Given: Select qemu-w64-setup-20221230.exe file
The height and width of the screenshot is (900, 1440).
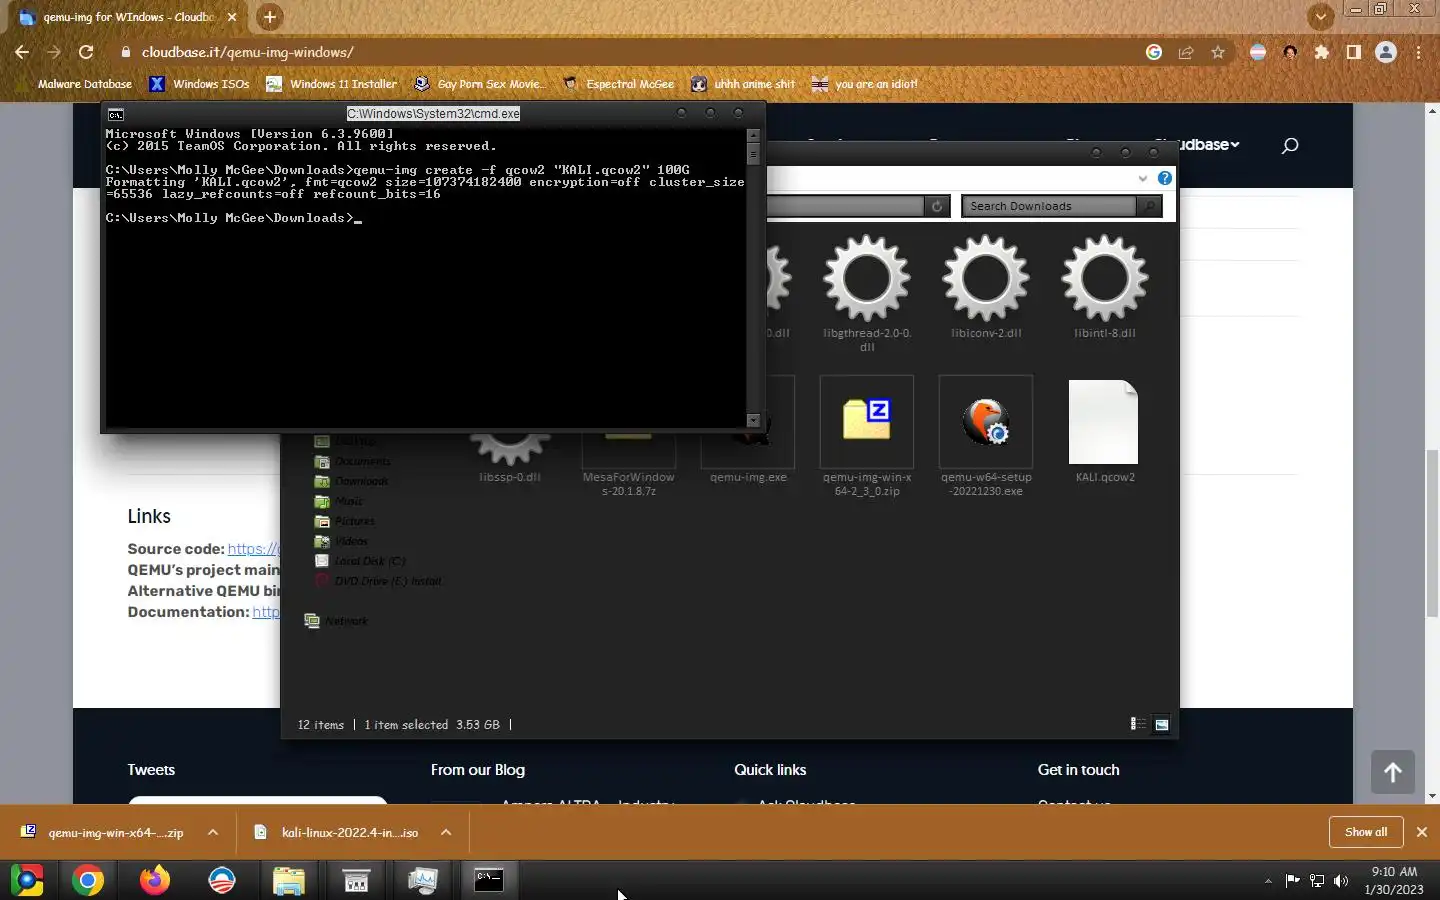Looking at the screenshot, I should pyautogui.click(x=986, y=437).
